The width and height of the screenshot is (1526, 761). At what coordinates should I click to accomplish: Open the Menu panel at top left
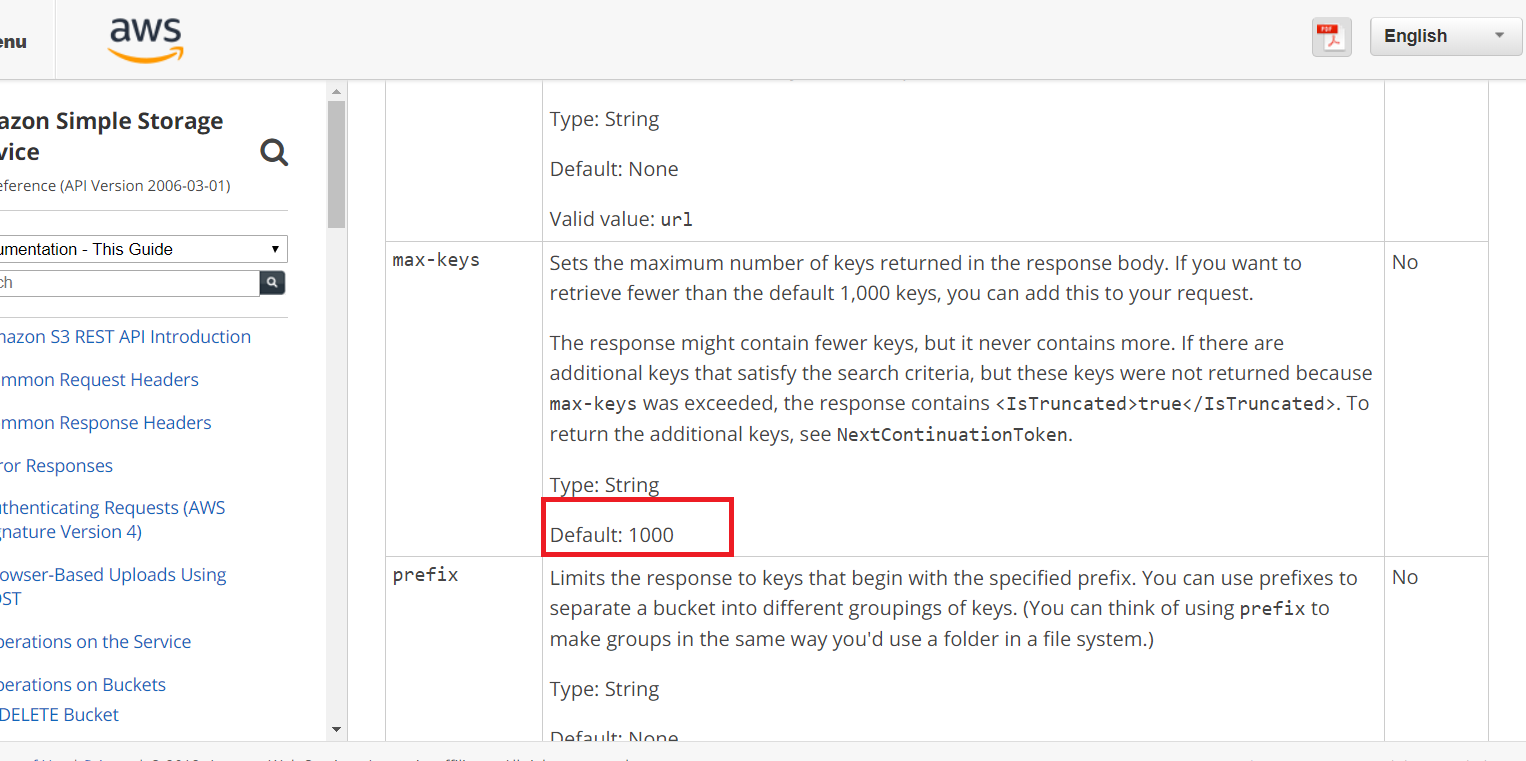coord(12,39)
